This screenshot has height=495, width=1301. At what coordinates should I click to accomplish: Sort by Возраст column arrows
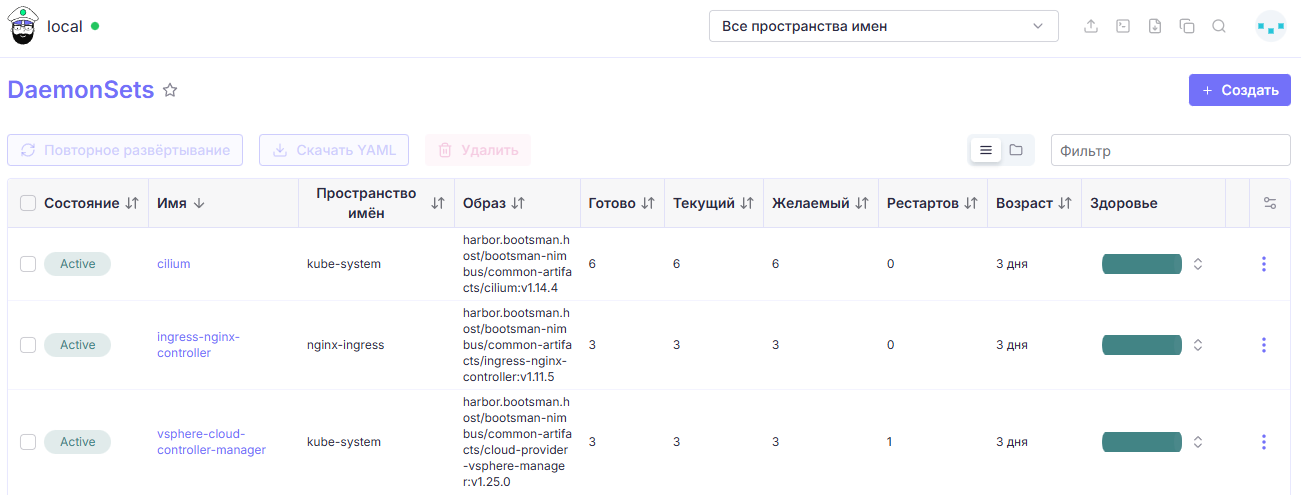tap(1065, 203)
